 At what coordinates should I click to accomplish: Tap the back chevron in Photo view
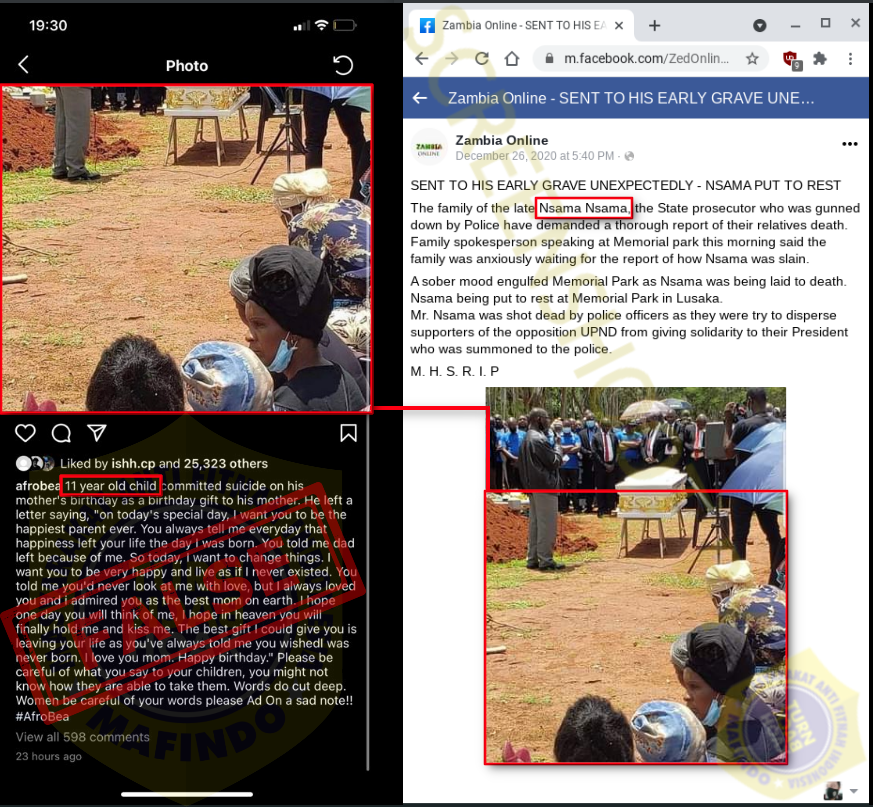pos(23,65)
